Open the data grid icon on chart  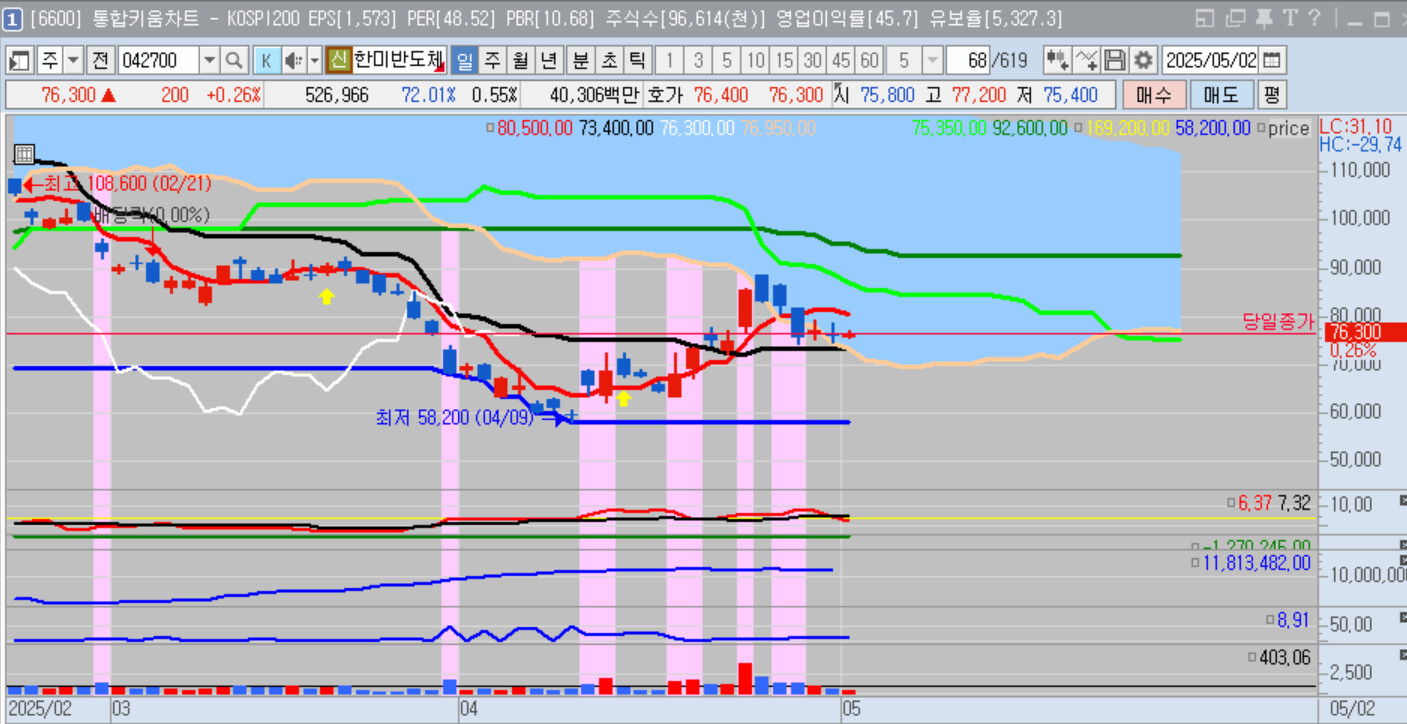pos(24,154)
